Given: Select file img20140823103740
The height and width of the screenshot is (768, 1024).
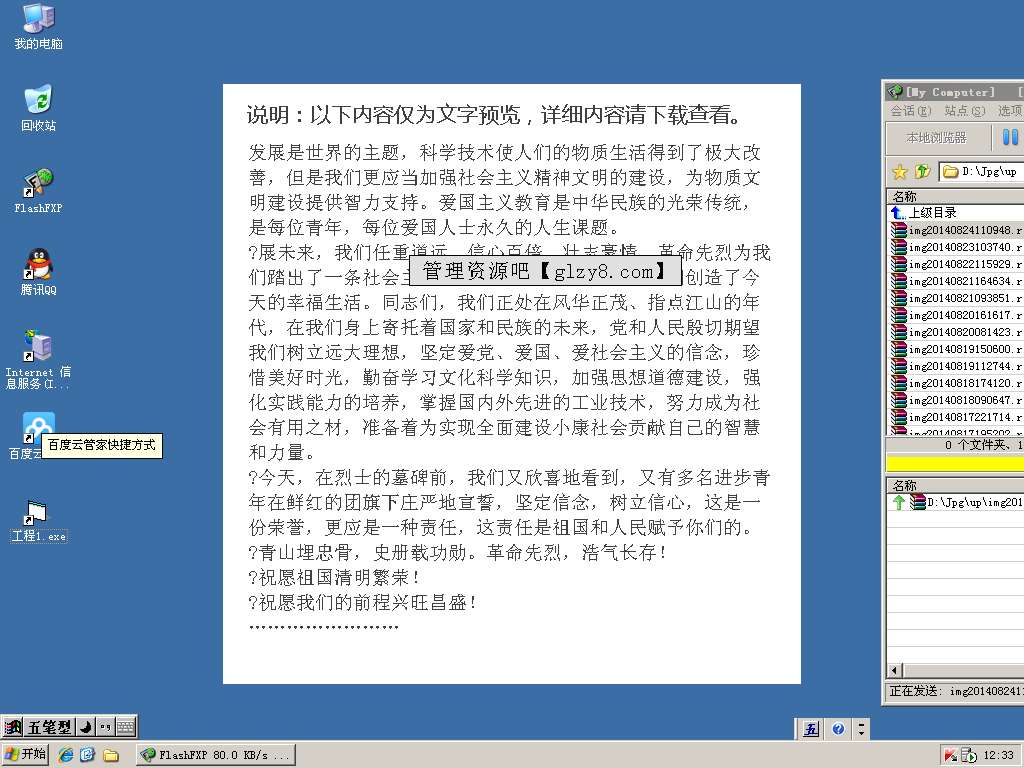Looking at the screenshot, I should [956, 247].
